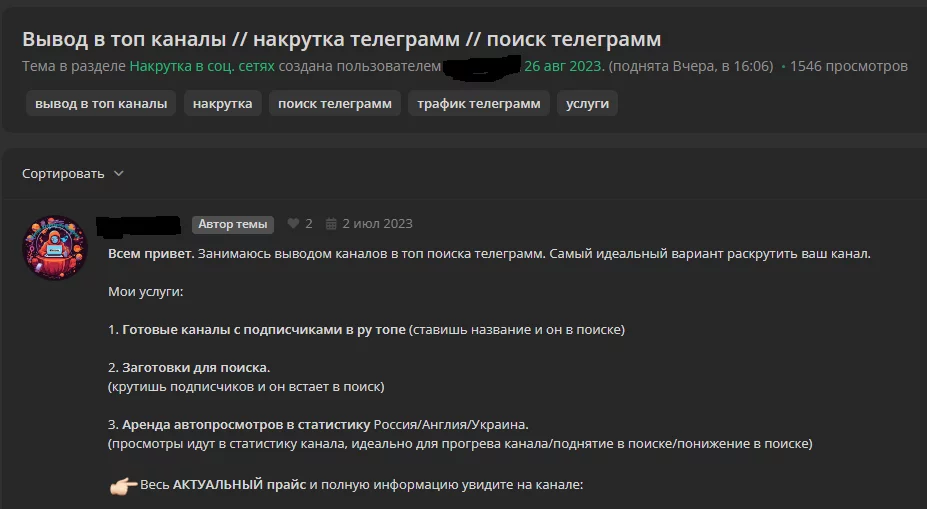Click the text 'Заготовки для поиска.'
The width and height of the screenshot is (927, 509).
196,368
